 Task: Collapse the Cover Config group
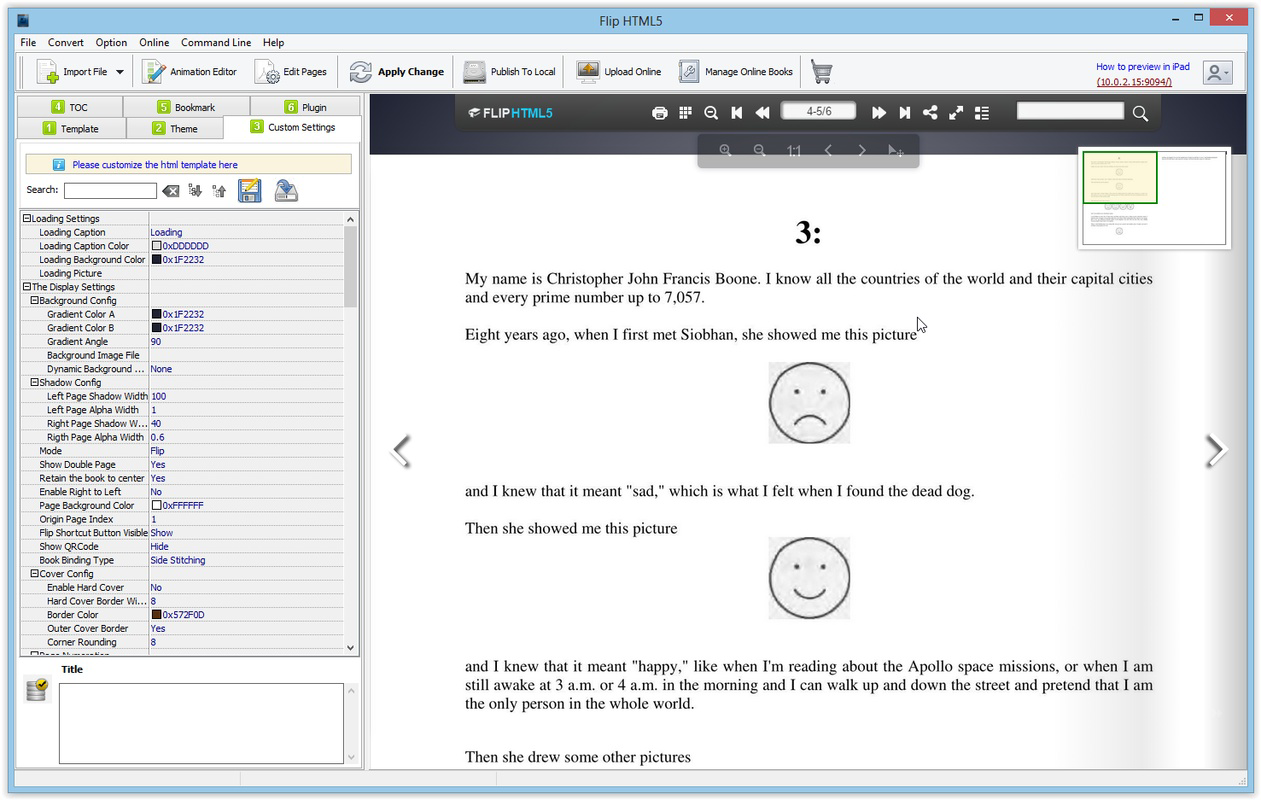click(x=35, y=574)
